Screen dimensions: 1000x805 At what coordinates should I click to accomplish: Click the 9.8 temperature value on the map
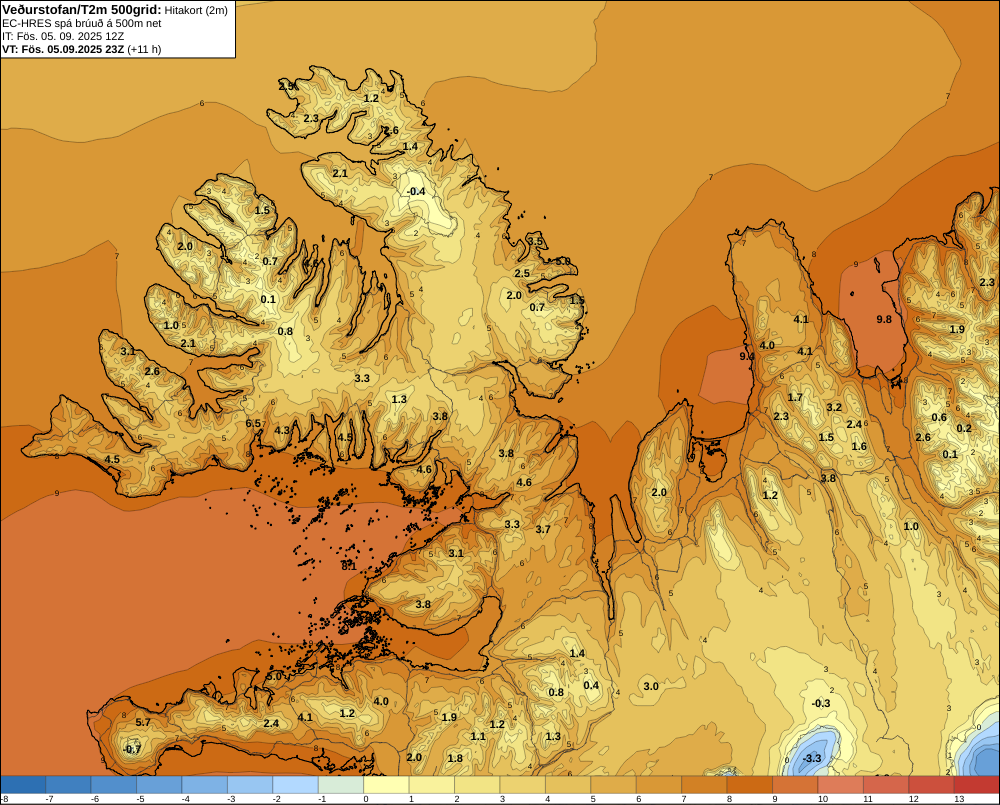884,319
